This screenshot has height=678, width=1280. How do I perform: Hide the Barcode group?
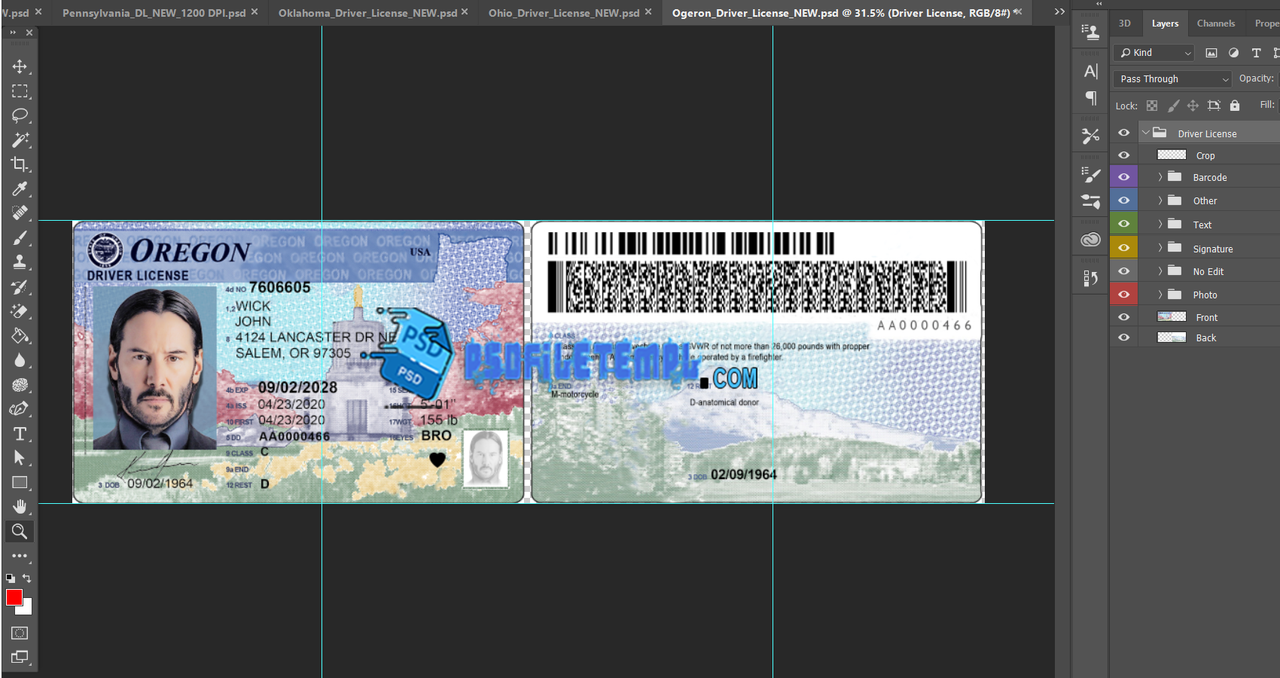click(x=1124, y=177)
